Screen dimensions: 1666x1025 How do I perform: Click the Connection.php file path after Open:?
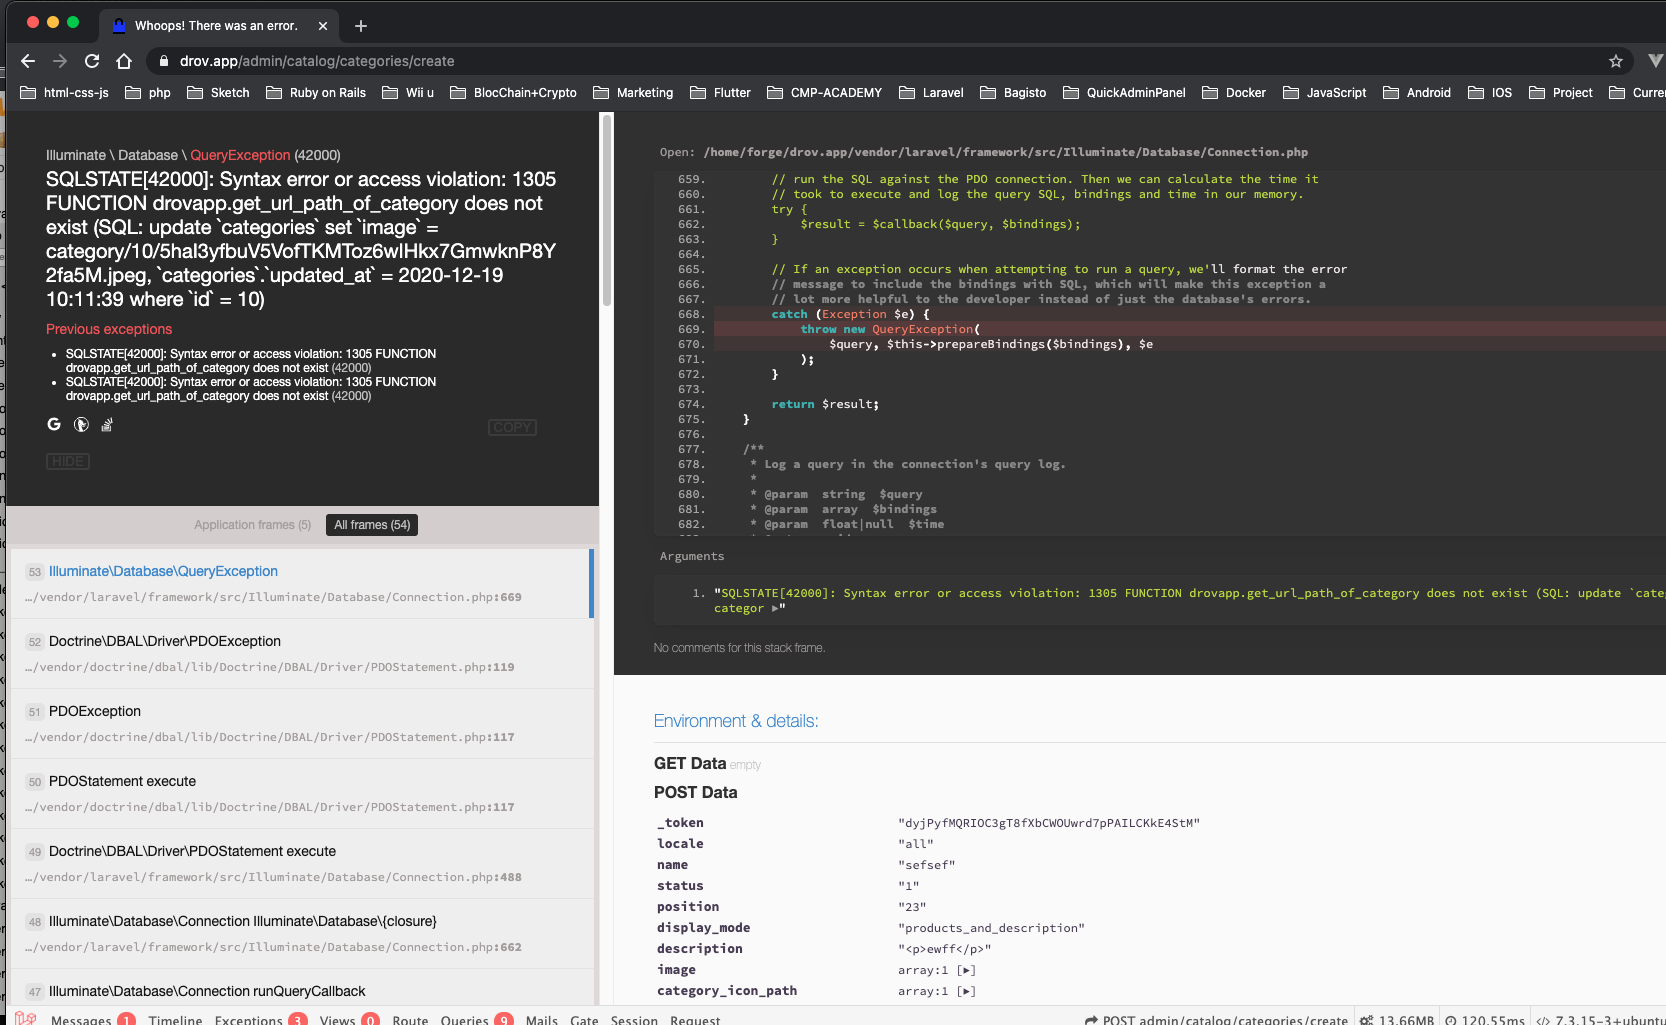point(1005,152)
